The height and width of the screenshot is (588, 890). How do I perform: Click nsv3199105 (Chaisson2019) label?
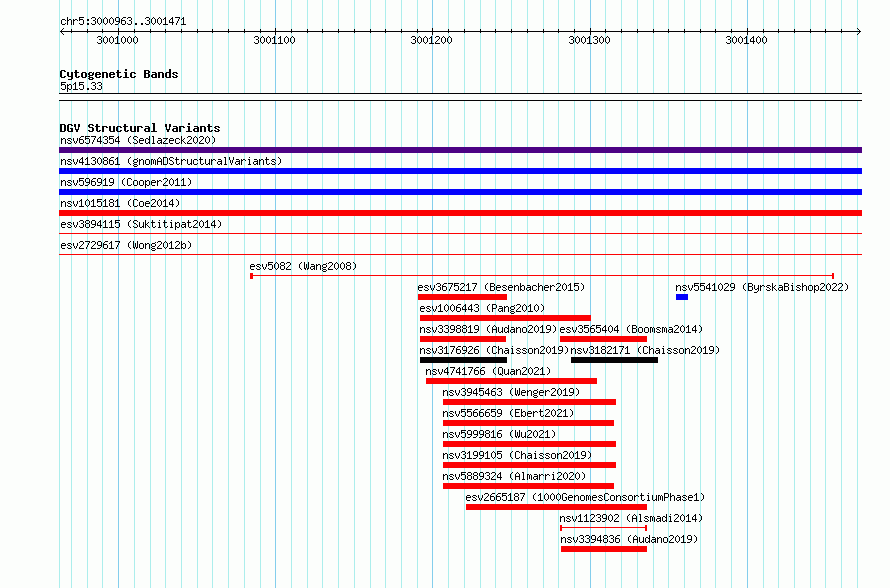(x=517, y=455)
